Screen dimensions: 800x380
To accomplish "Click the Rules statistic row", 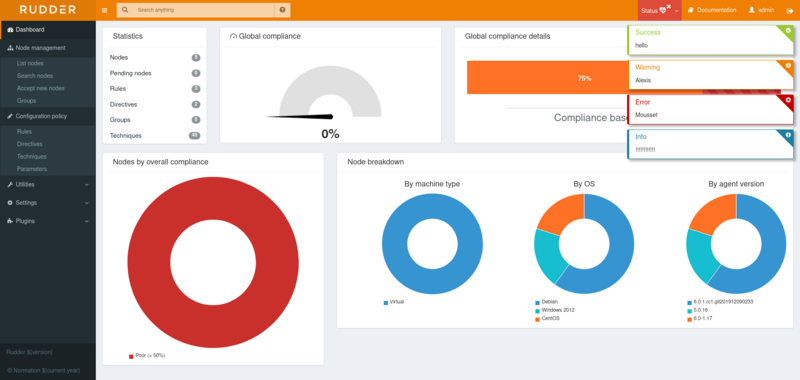I will click(x=155, y=89).
